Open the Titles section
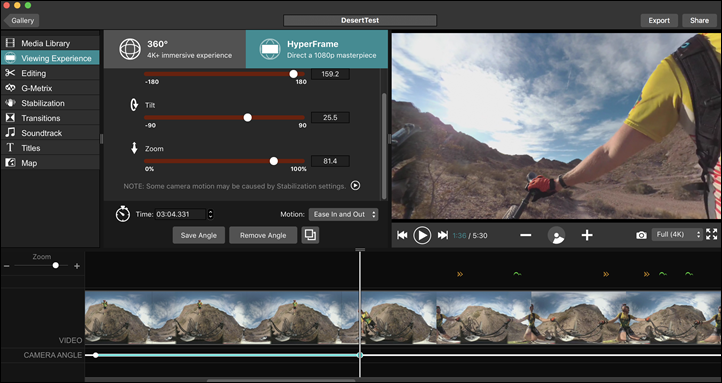The height and width of the screenshot is (383, 722). coord(50,148)
